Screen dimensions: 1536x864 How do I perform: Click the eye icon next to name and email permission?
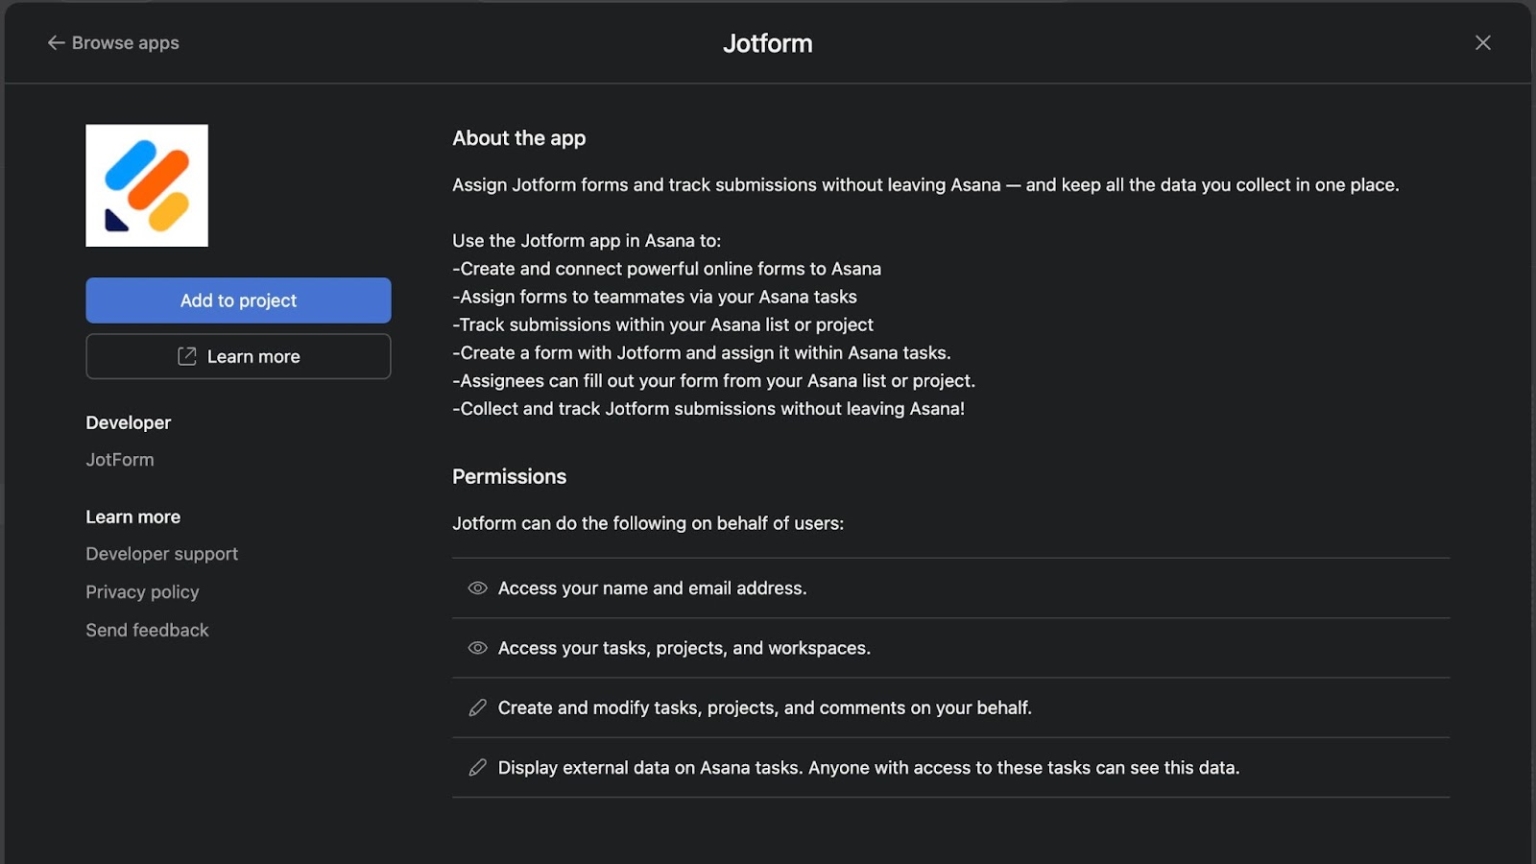[x=477, y=588]
